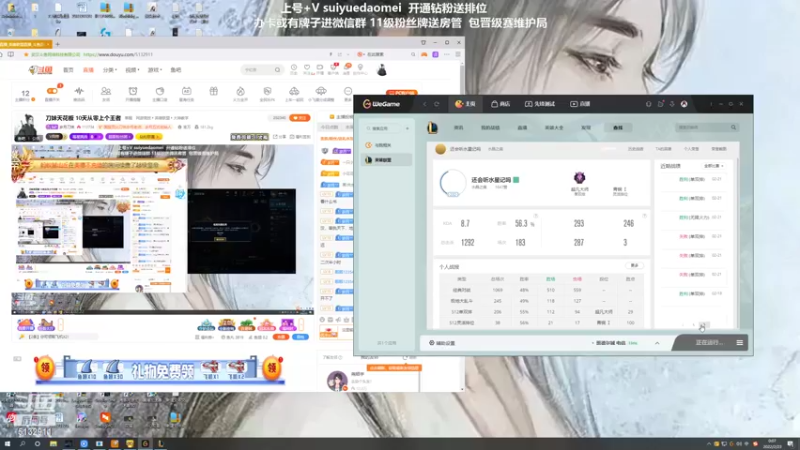Click the Douyu gift box tool icon
Screen dimensions: 800x450
click(x=213, y=91)
